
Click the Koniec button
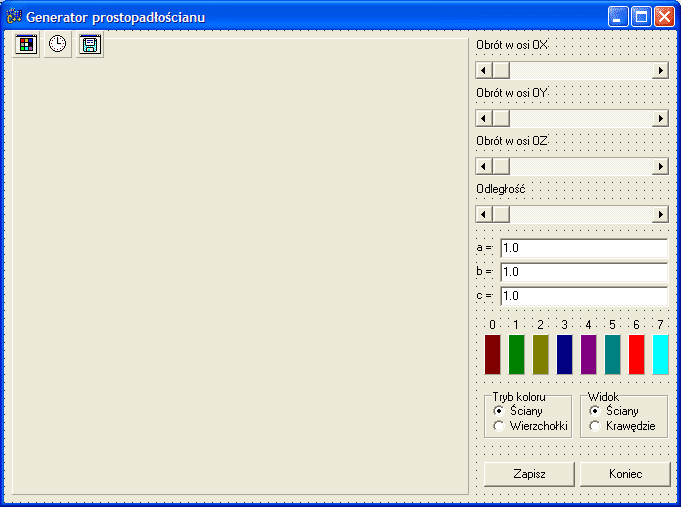click(x=625, y=474)
